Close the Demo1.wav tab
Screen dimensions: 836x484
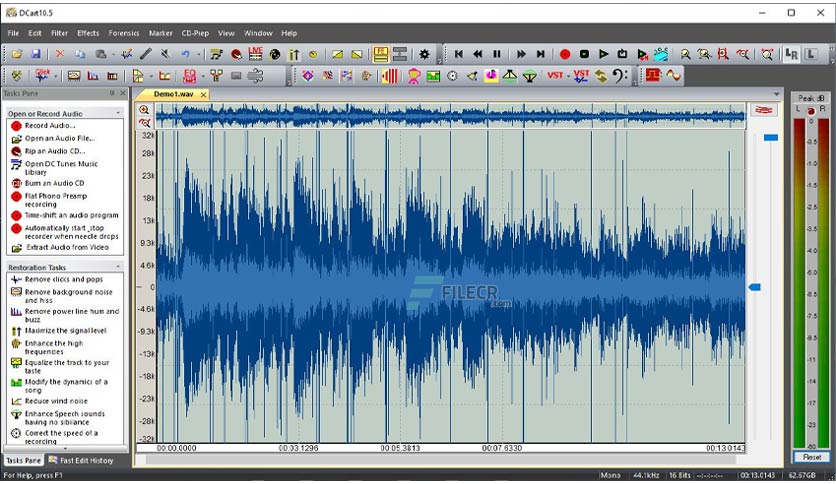coord(203,94)
